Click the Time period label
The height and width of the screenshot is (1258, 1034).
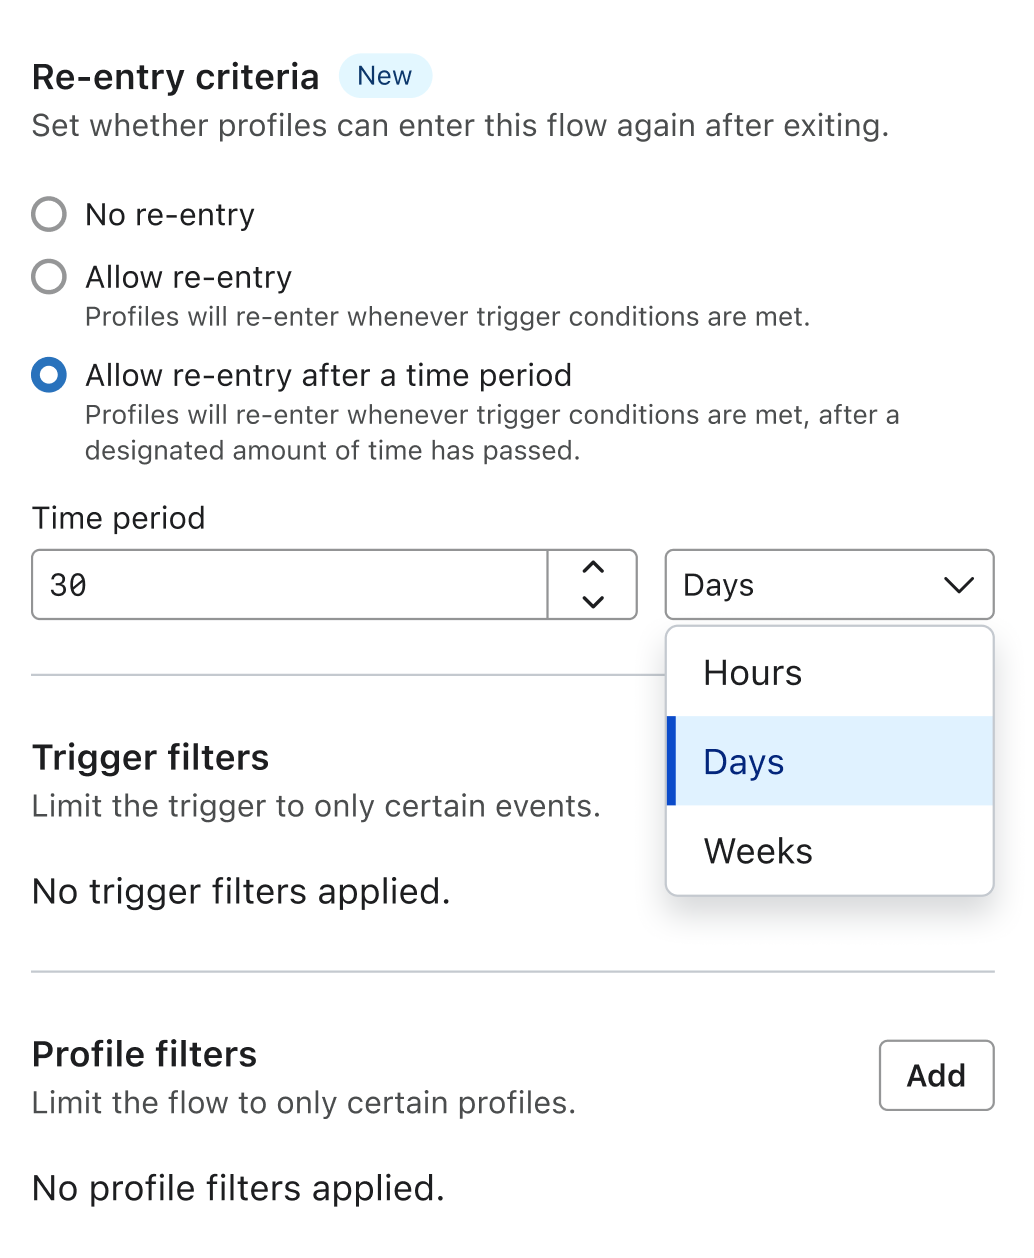tap(118, 518)
